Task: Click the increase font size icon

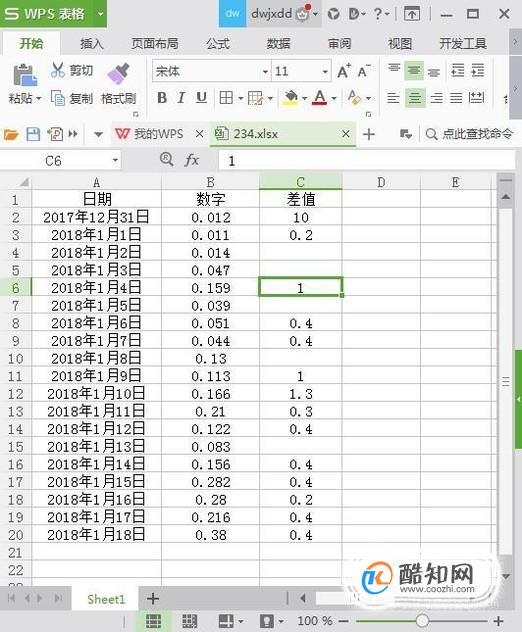Action: click(x=344, y=71)
